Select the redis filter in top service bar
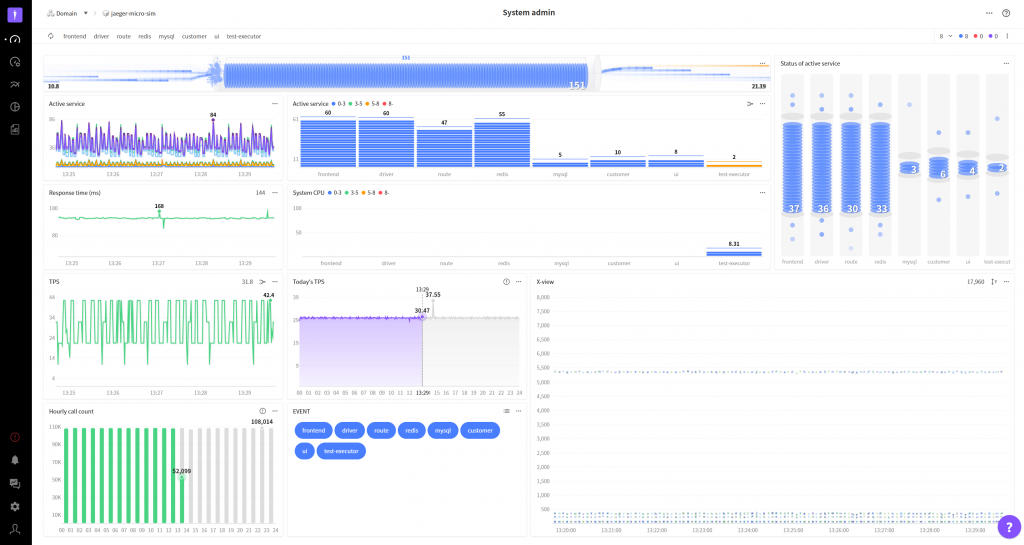 (x=145, y=36)
